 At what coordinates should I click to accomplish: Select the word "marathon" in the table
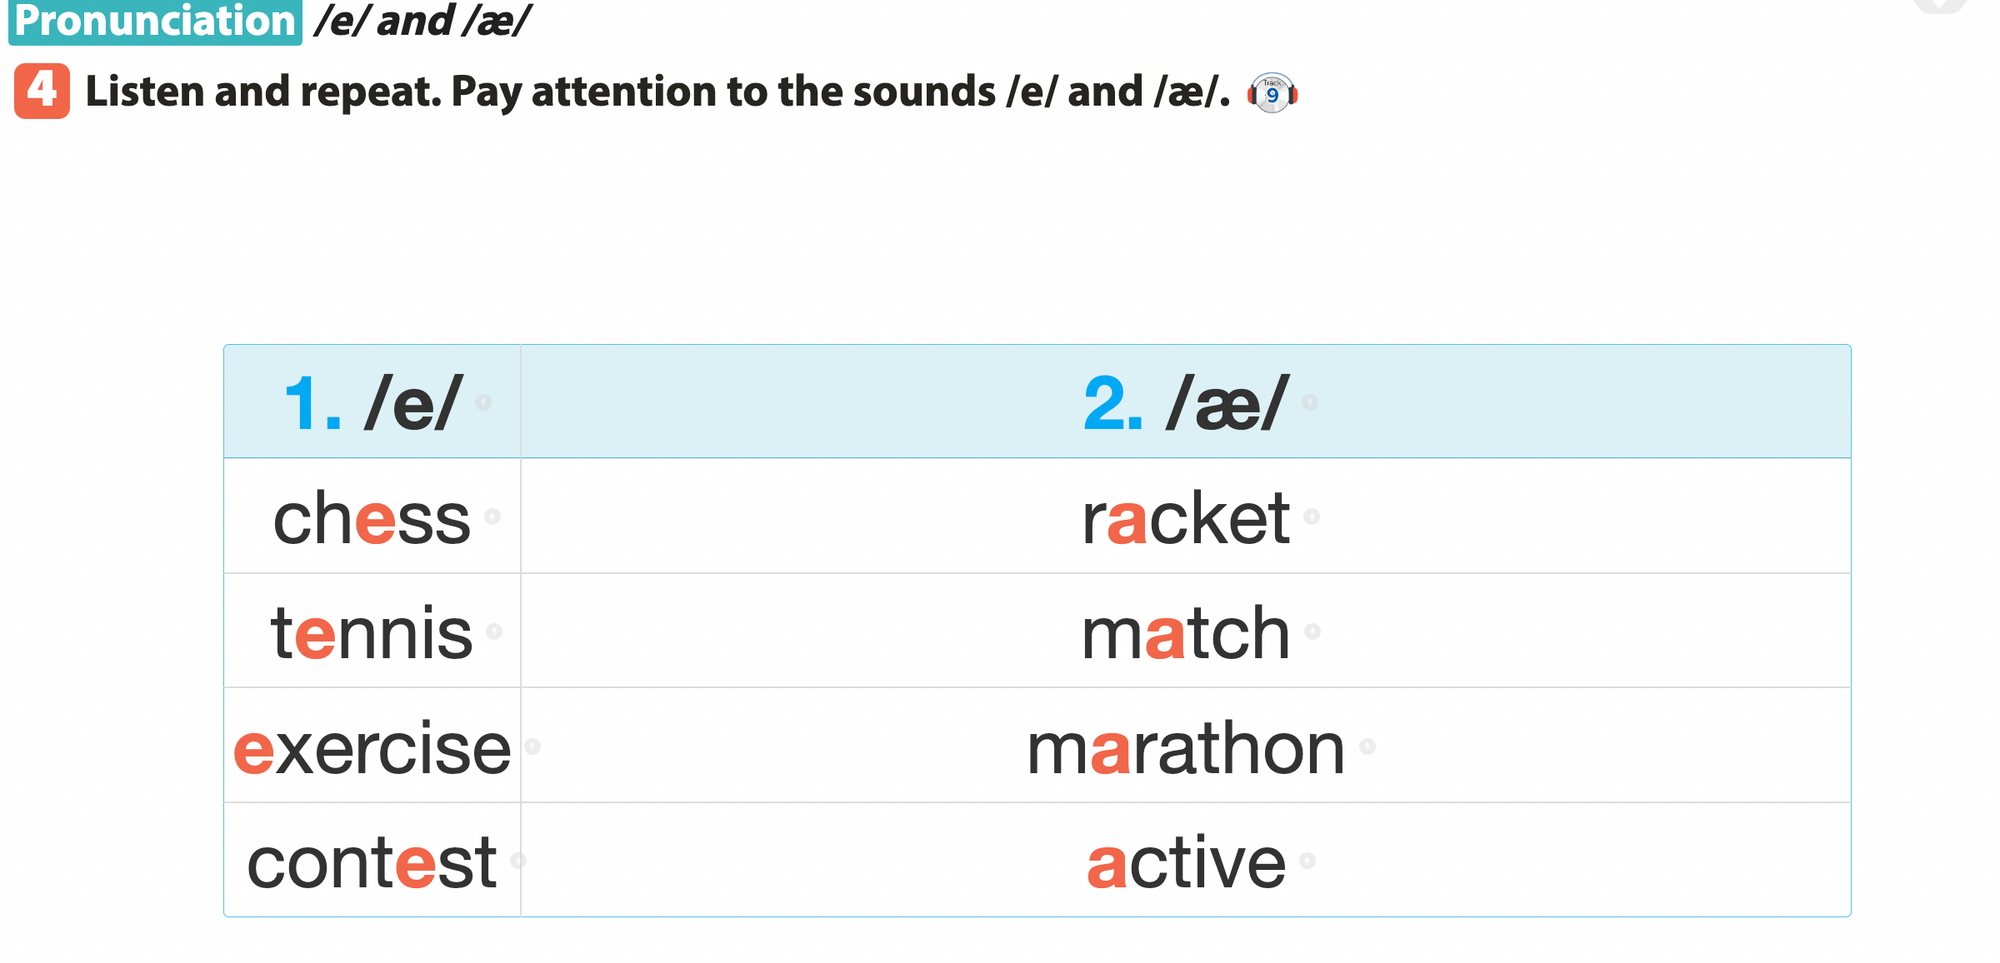[1186, 748]
